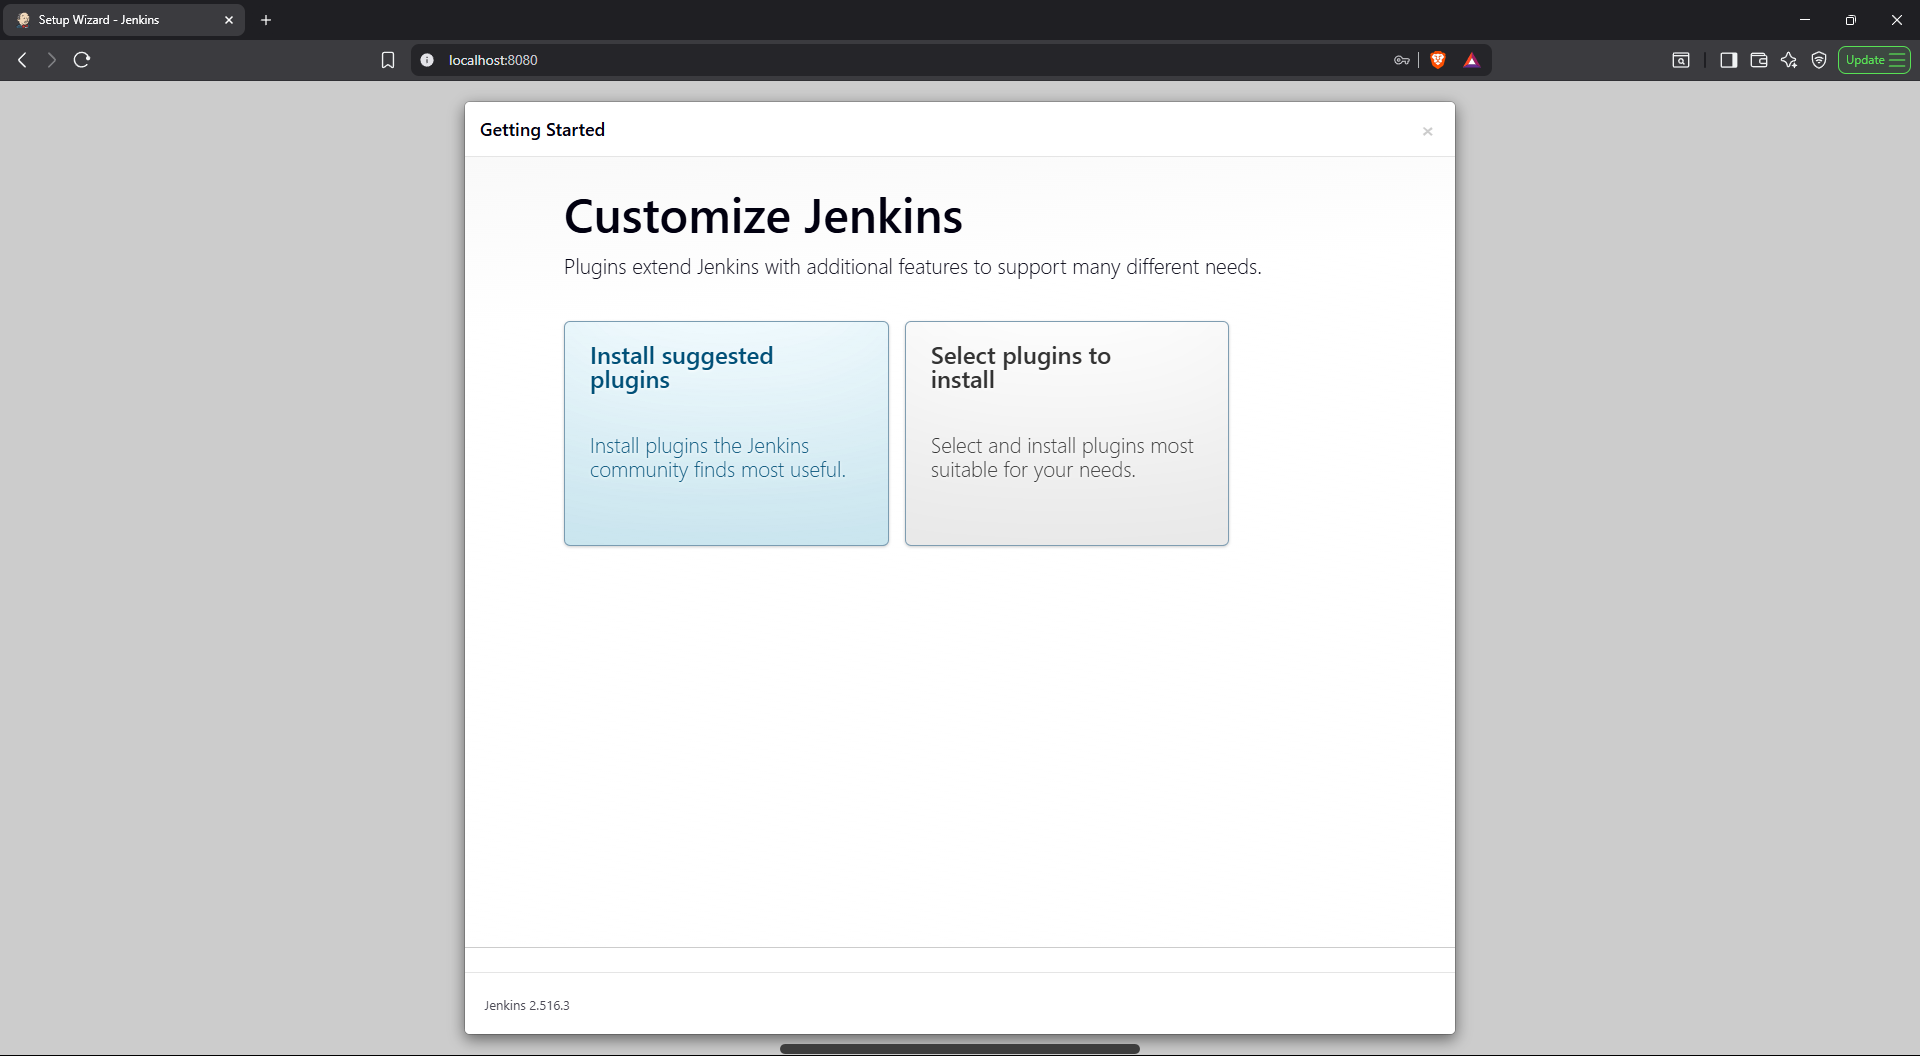This screenshot has height=1056, width=1920.
Task: Choose Select plugins to install option
Action: (x=1066, y=433)
